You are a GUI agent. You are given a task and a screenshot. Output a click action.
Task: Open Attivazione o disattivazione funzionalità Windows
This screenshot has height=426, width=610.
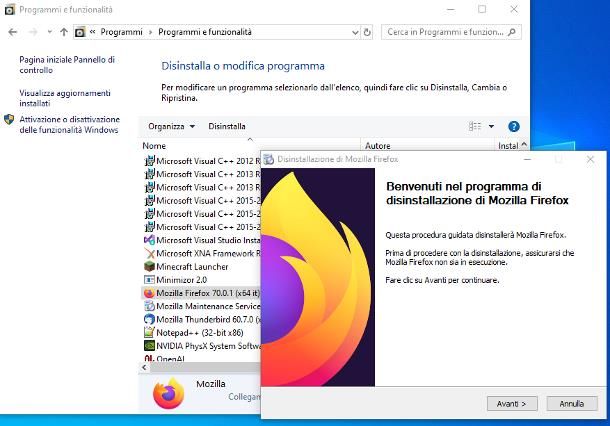(x=70, y=124)
